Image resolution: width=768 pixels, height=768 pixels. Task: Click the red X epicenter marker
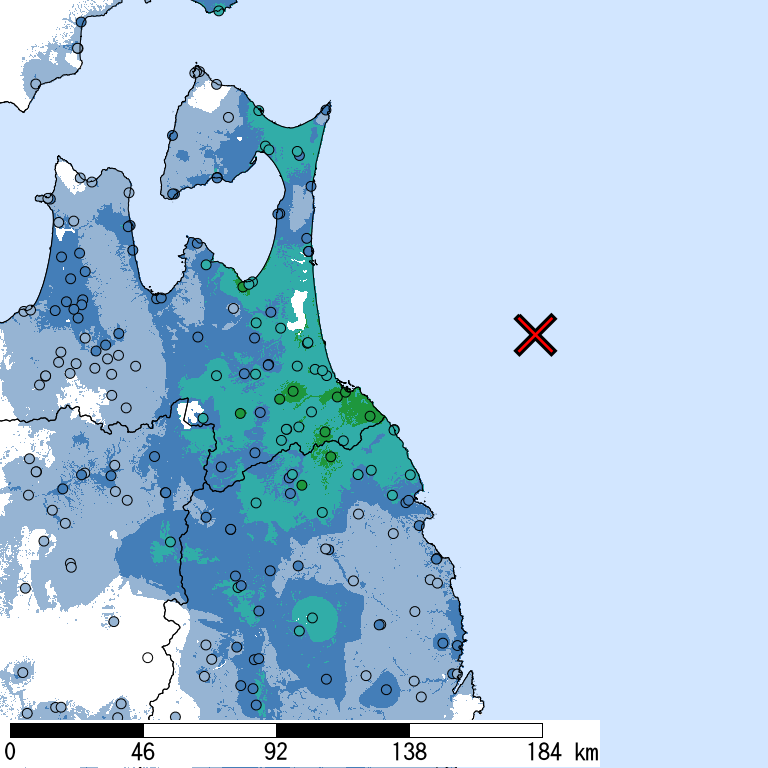coord(535,335)
